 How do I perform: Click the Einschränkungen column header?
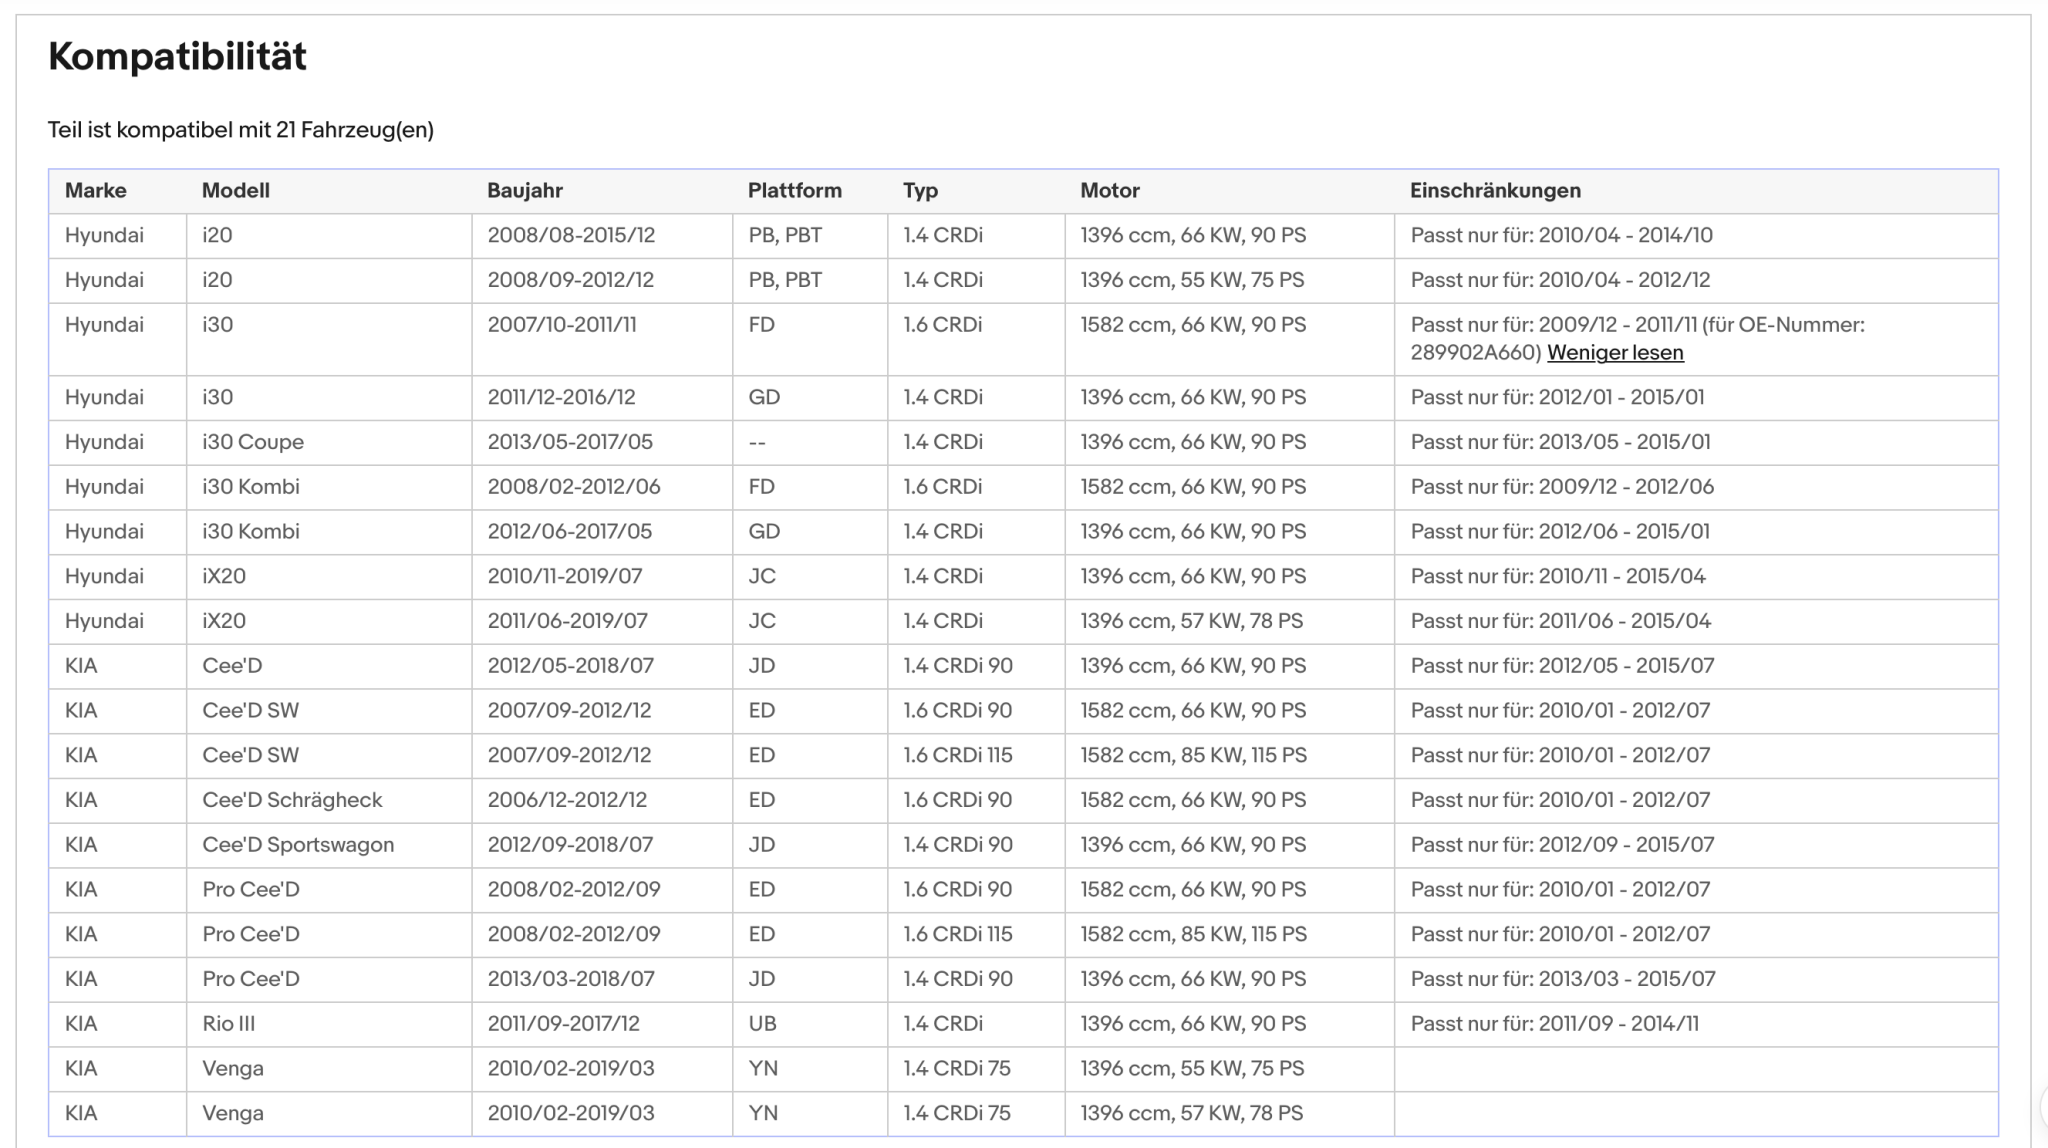[x=1496, y=191]
